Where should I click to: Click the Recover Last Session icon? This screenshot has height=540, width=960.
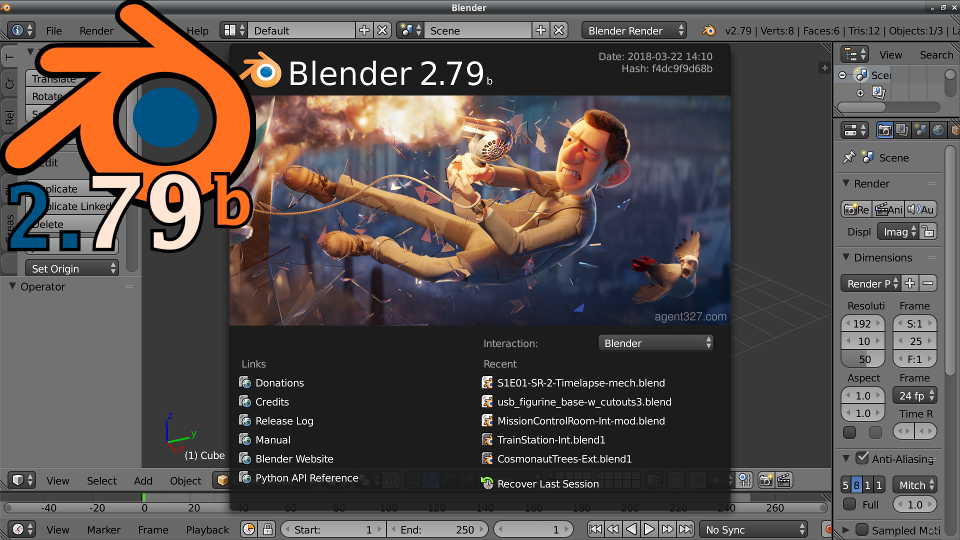[487, 484]
